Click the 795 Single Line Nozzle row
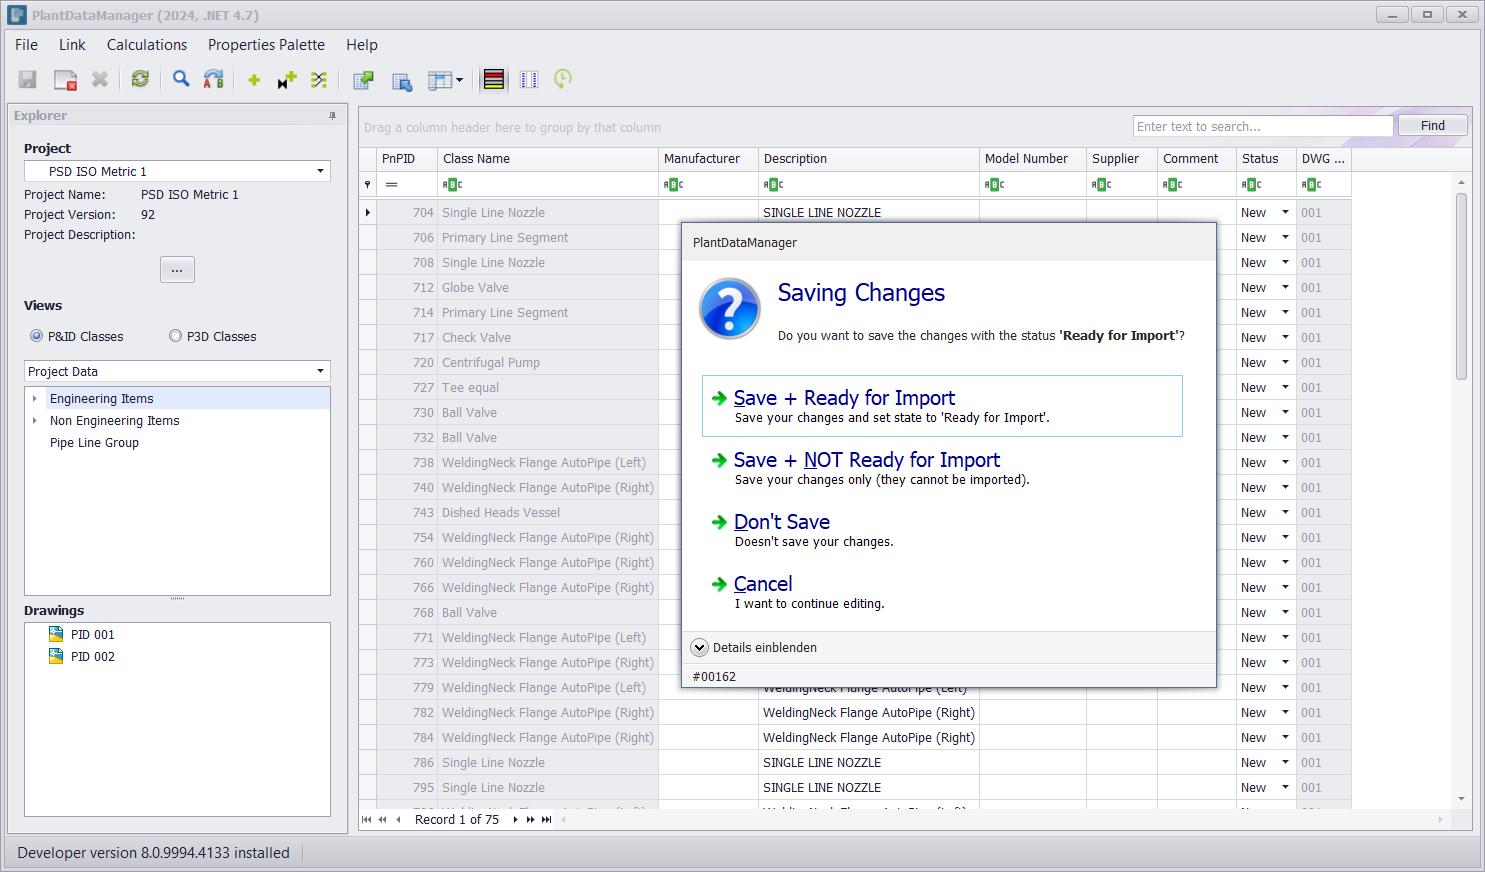 point(856,787)
